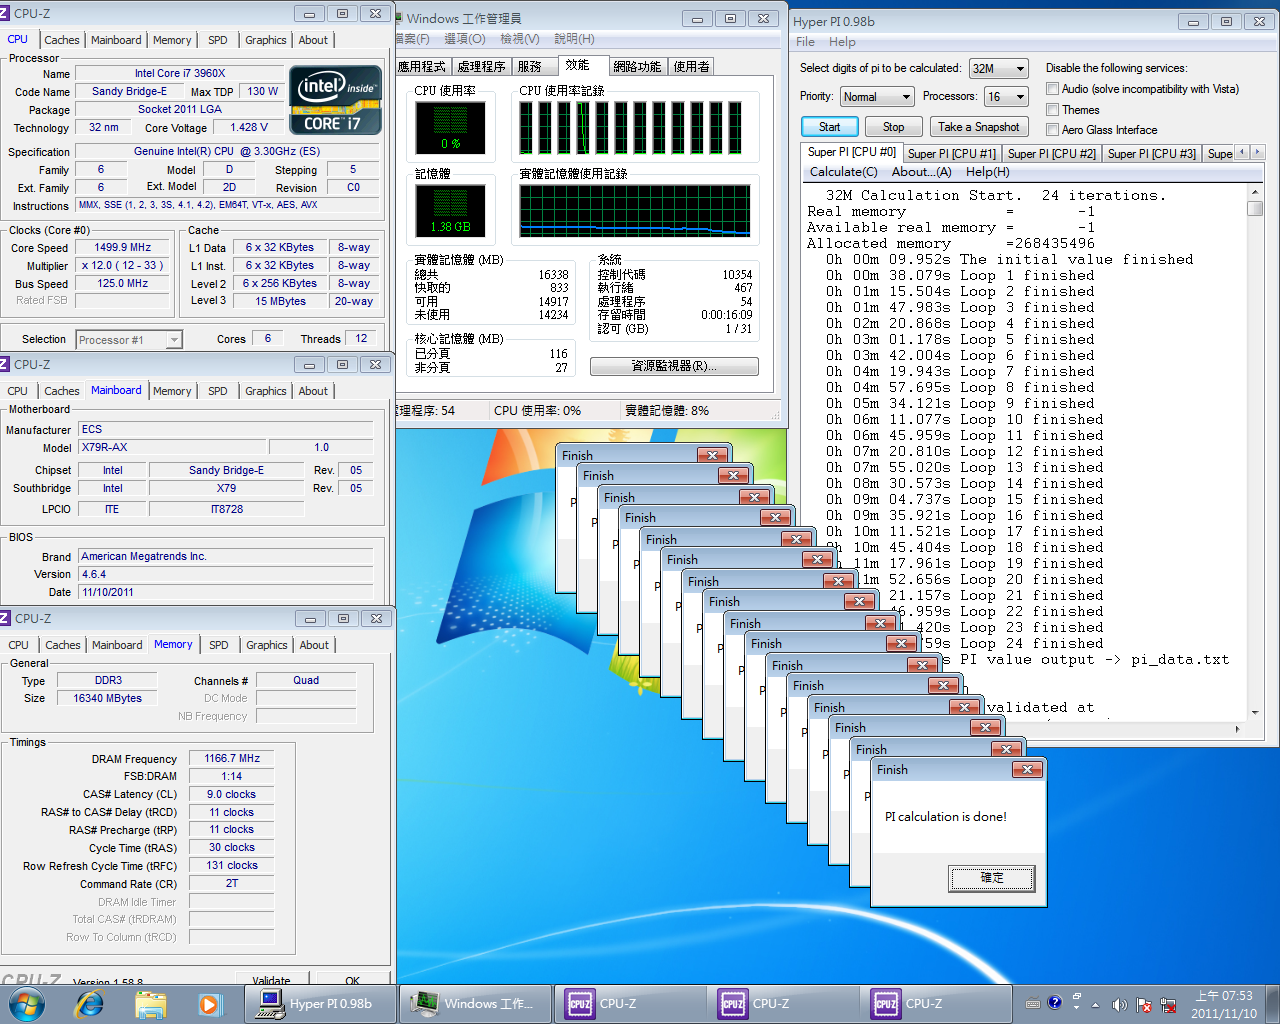
Task: Open 網路功能 tab in Task Manager
Action: pyautogui.click(x=637, y=66)
